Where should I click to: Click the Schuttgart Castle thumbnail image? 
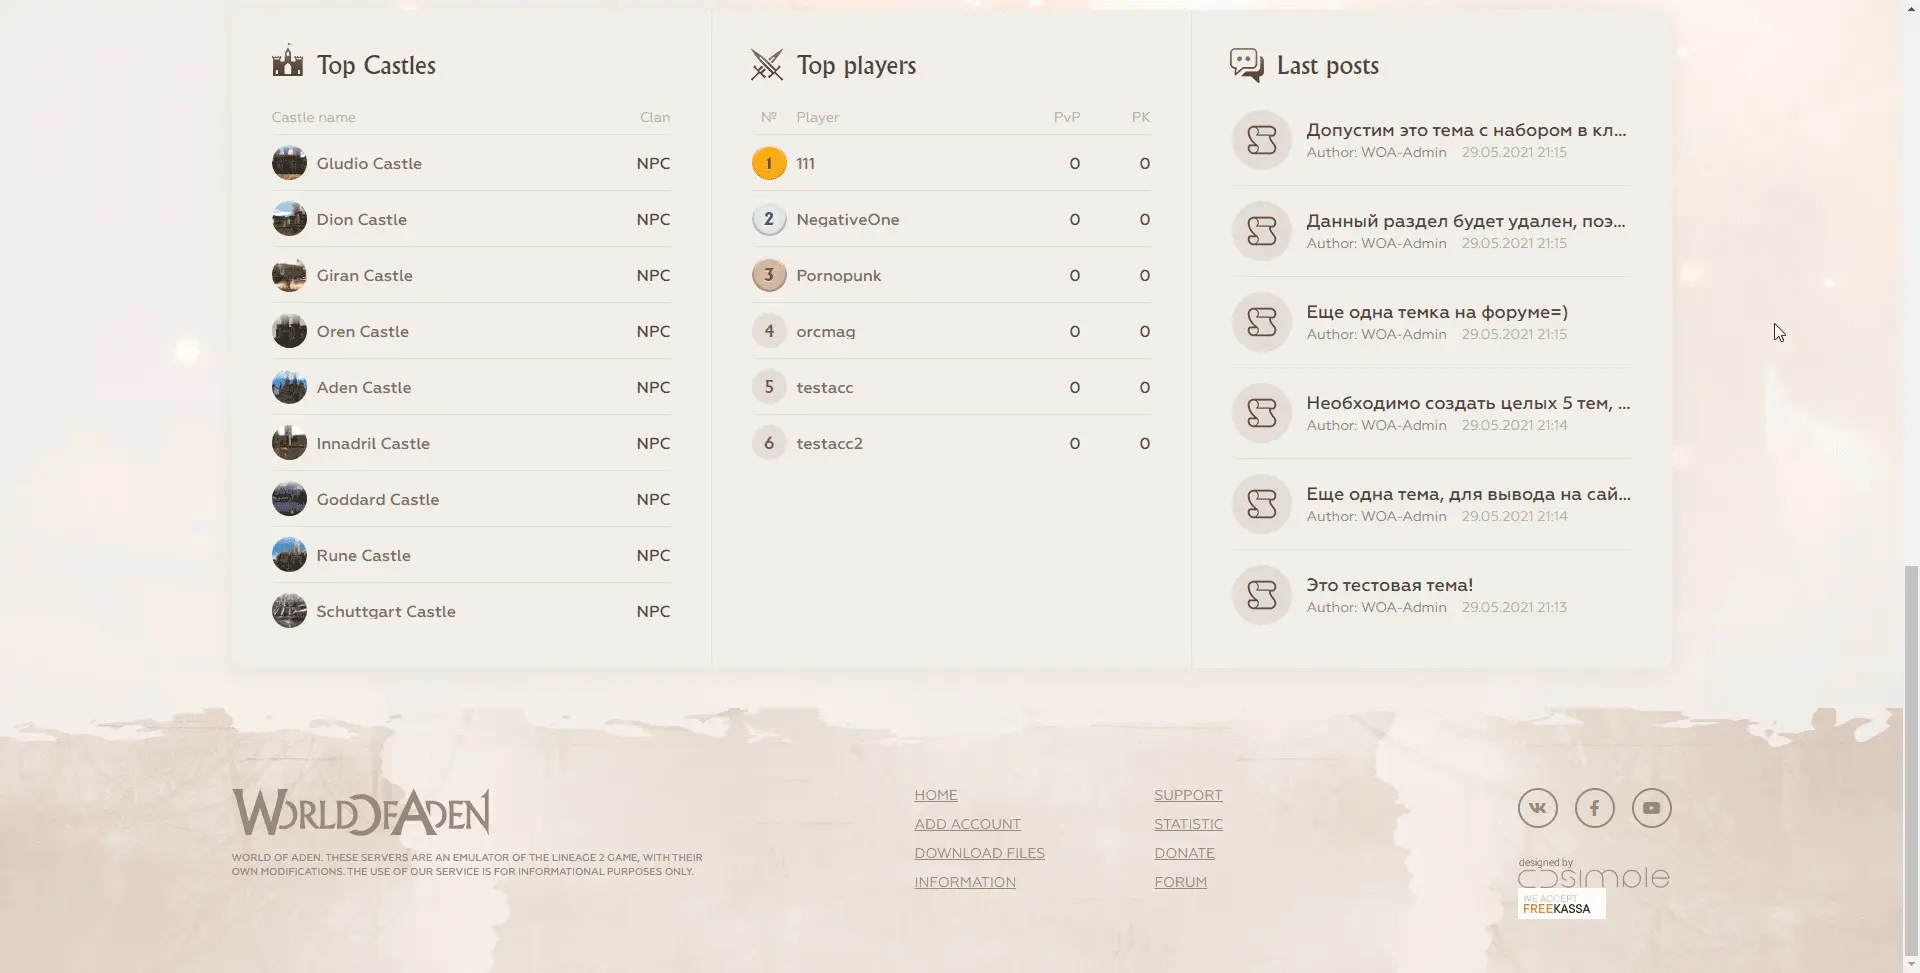[289, 611]
